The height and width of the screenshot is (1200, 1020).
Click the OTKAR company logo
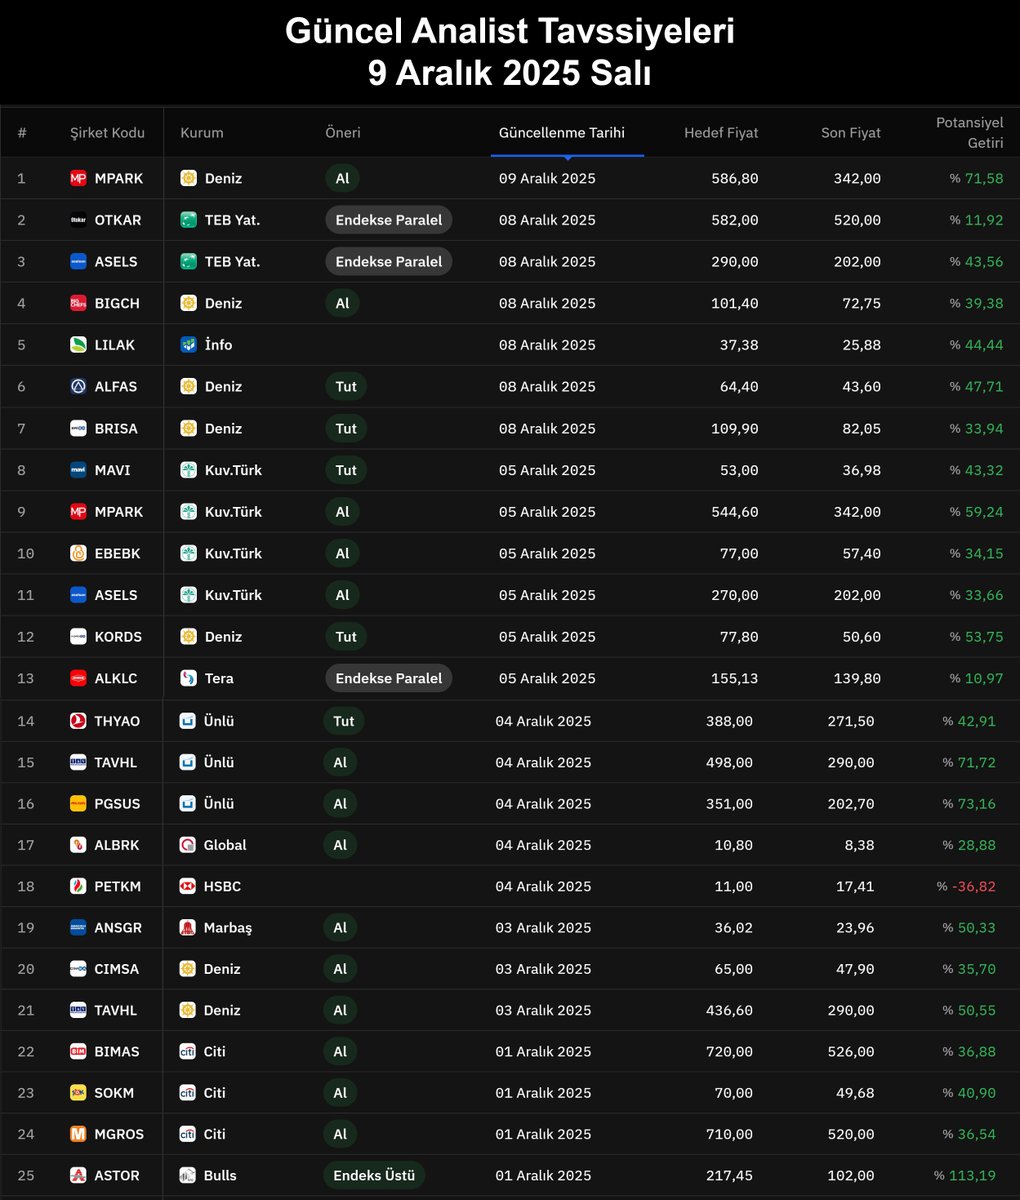coord(78,220)
